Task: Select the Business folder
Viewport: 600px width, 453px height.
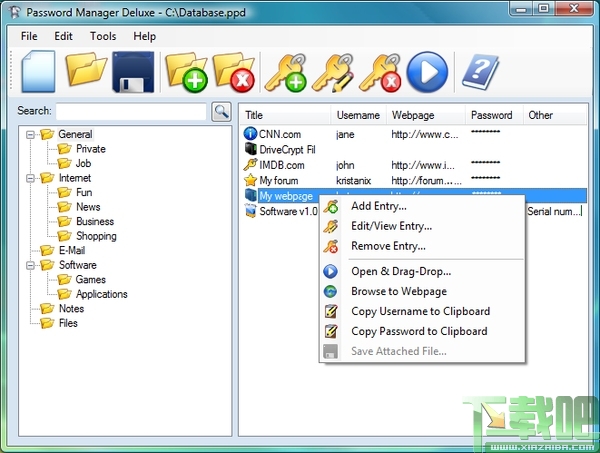Action: (95, 222)
